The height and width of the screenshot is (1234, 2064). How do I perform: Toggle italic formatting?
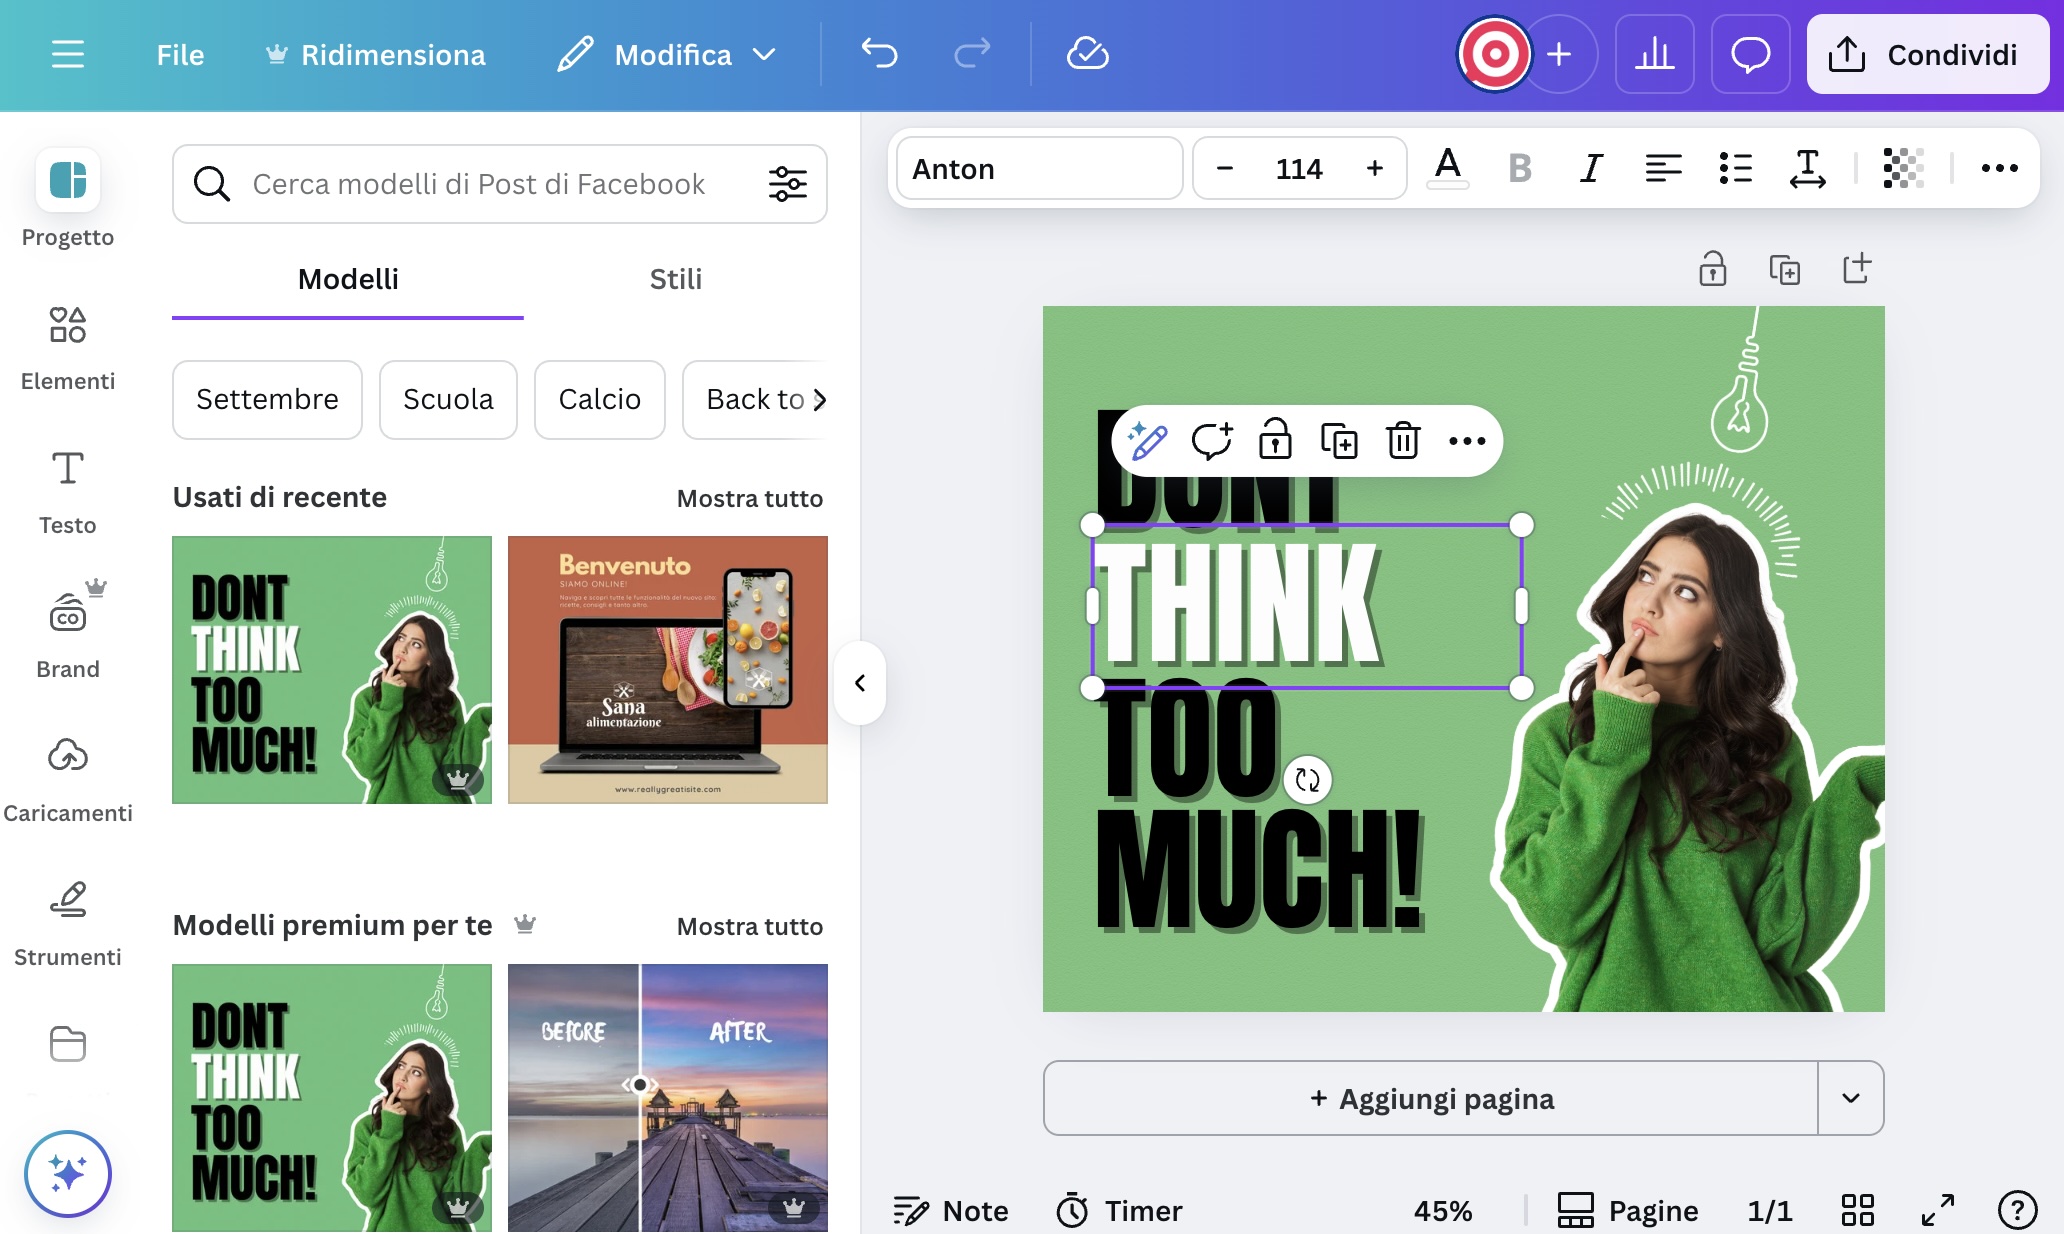(1591, 168)
